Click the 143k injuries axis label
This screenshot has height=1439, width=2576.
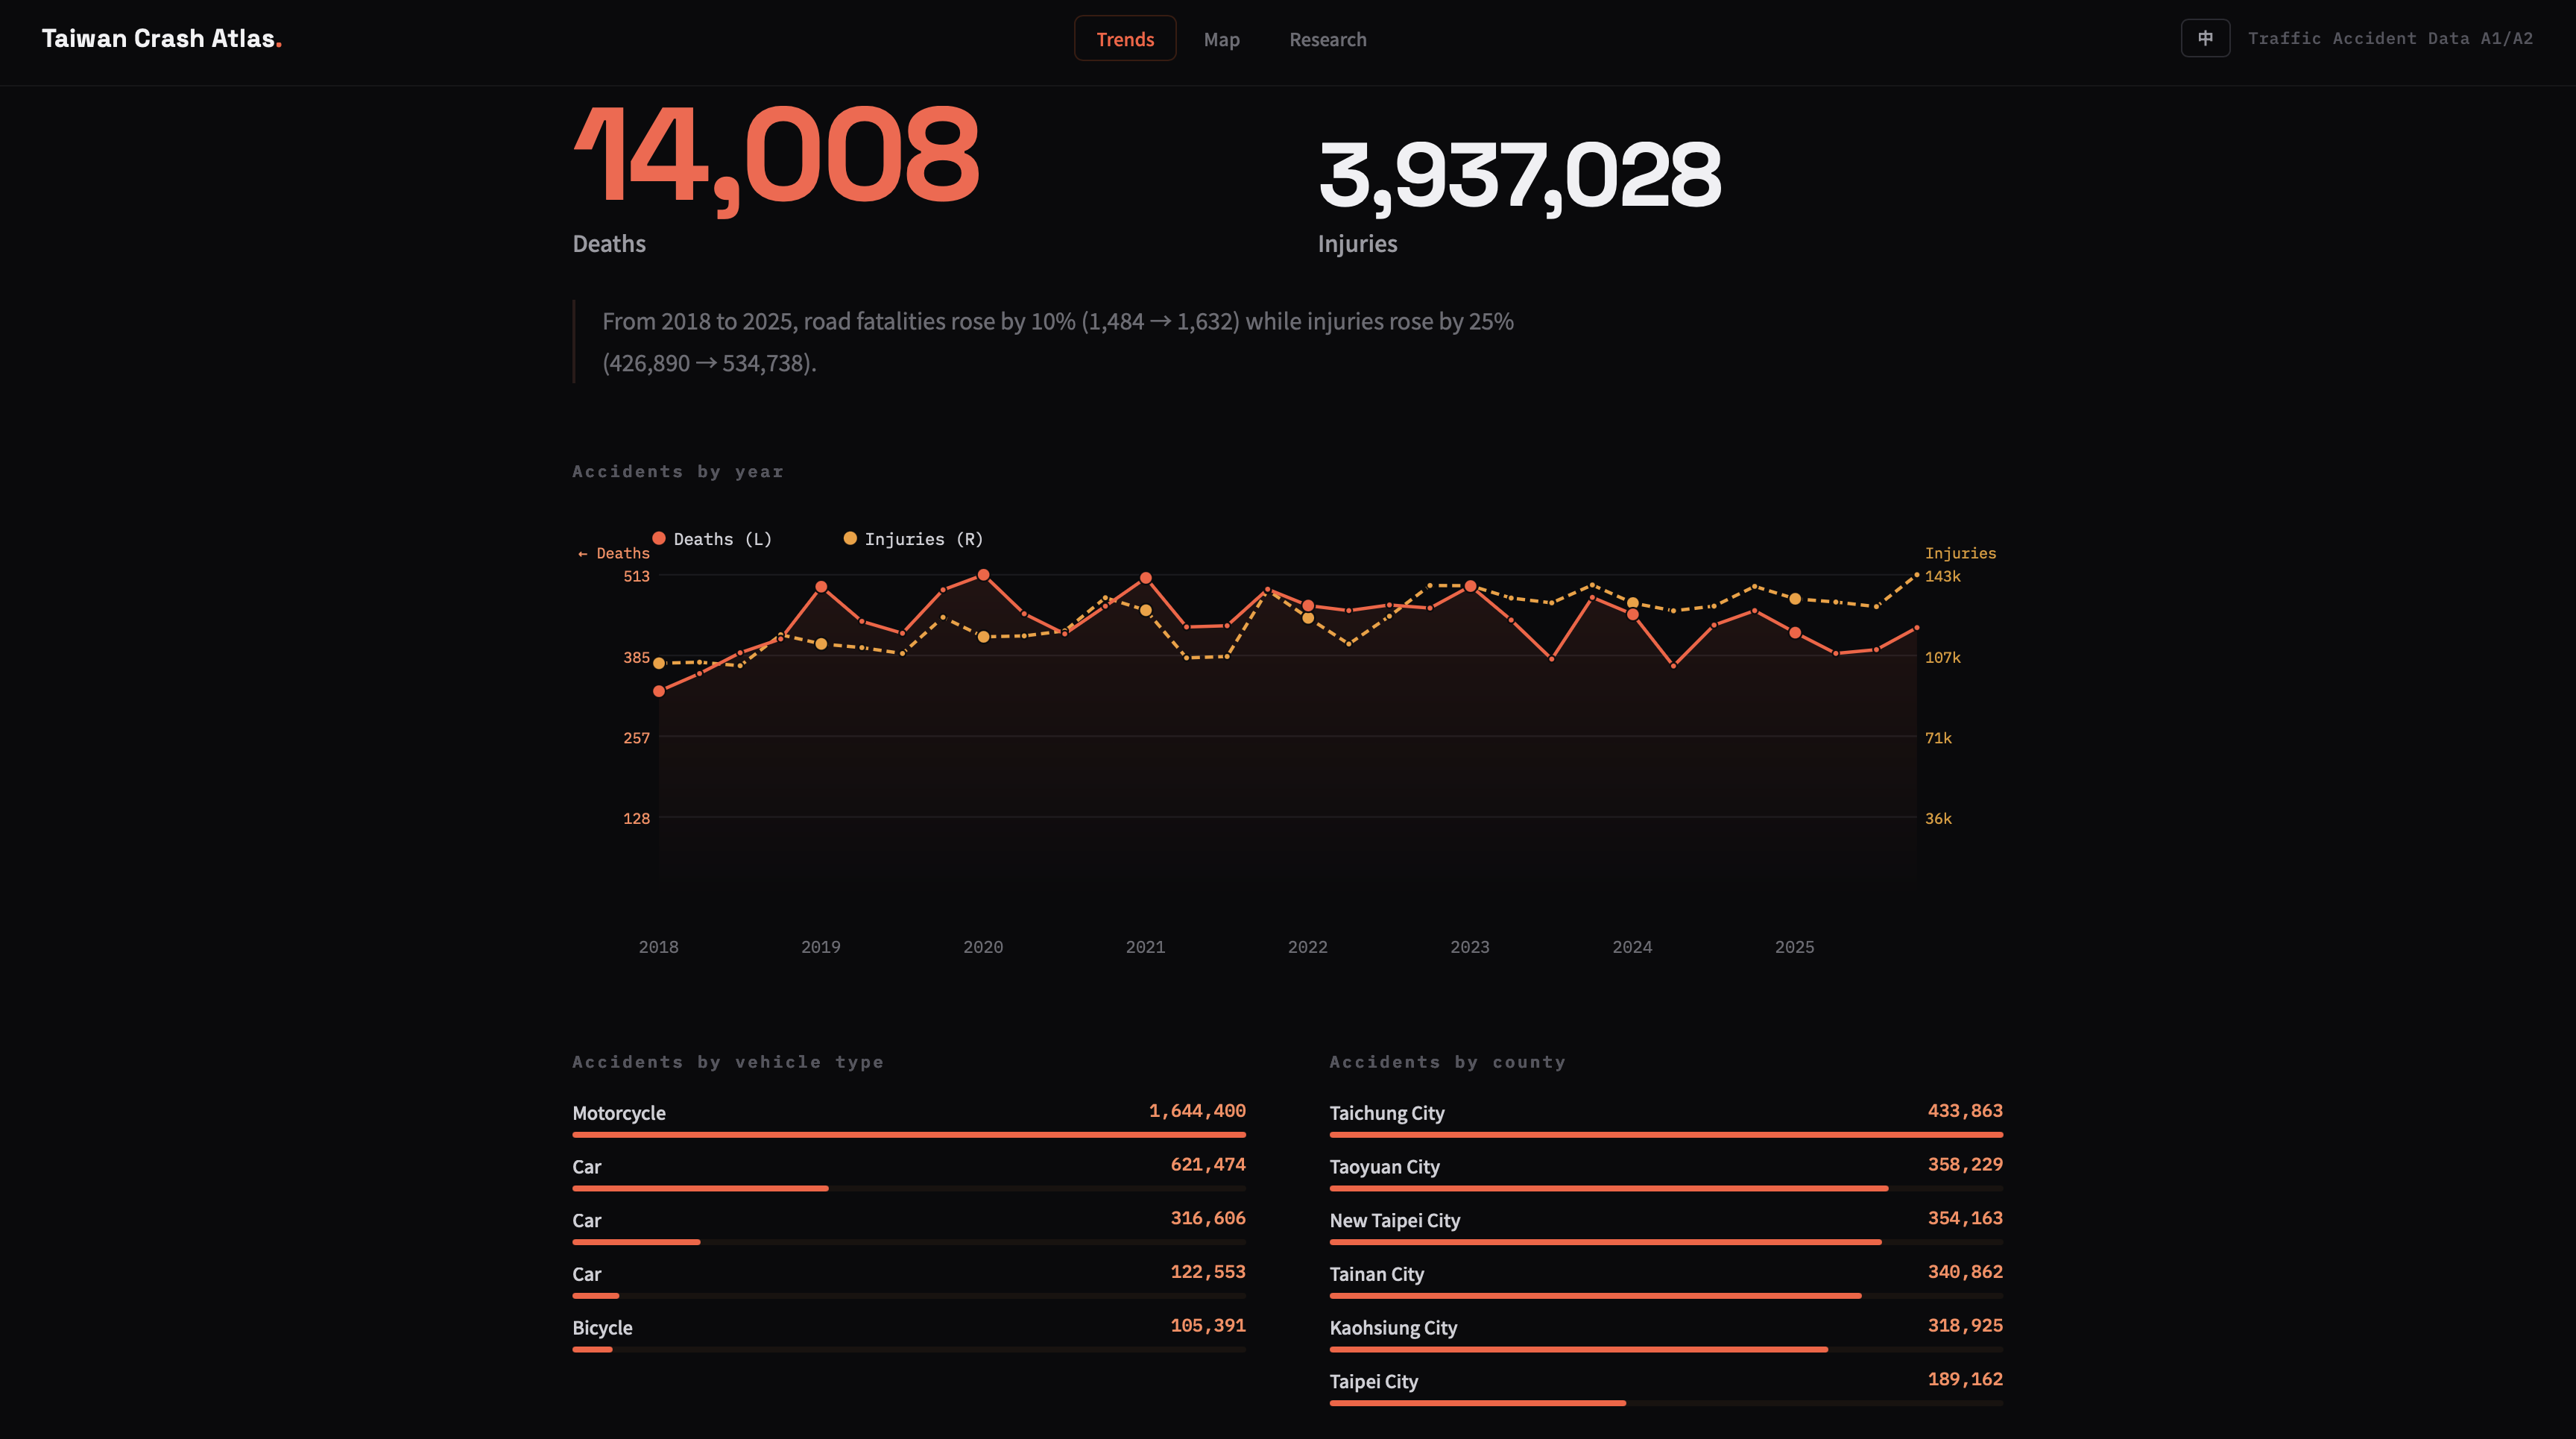1942,576
